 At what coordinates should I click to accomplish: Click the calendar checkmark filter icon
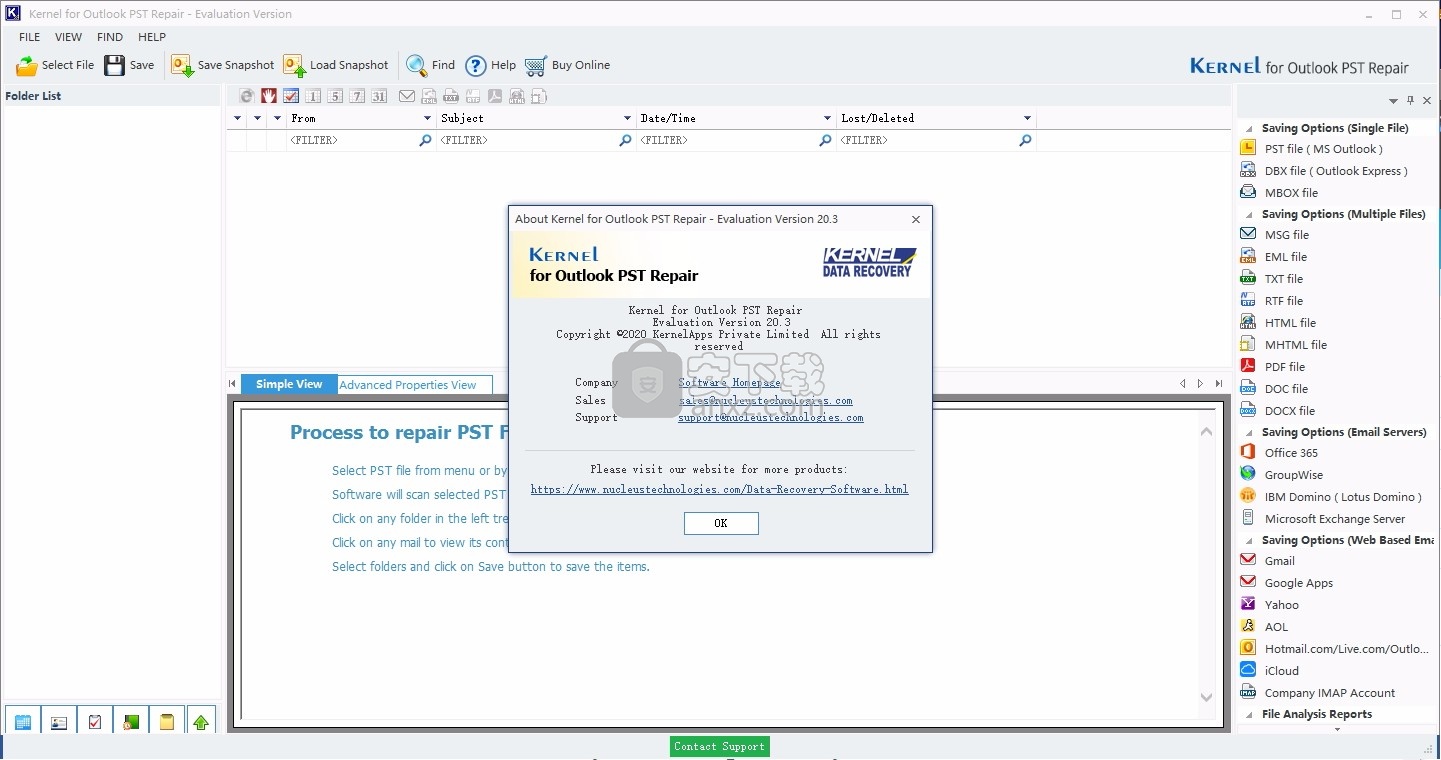pyautogui.click(x=291, y=96)
